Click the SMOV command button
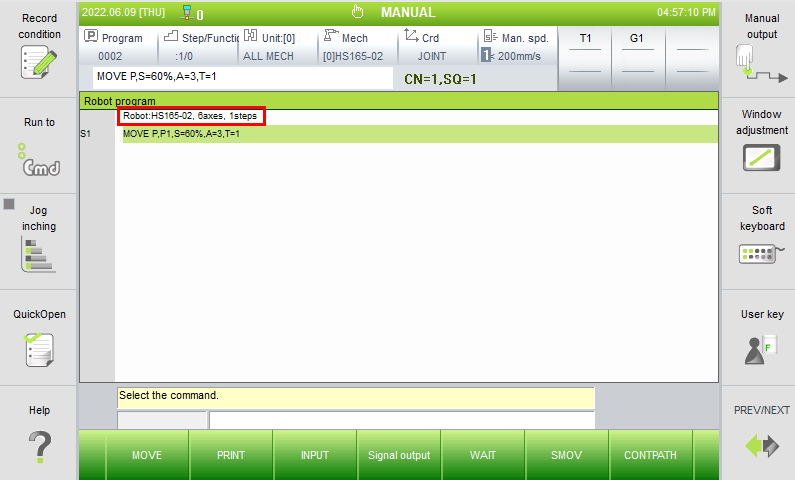 [x=567, y=455]
